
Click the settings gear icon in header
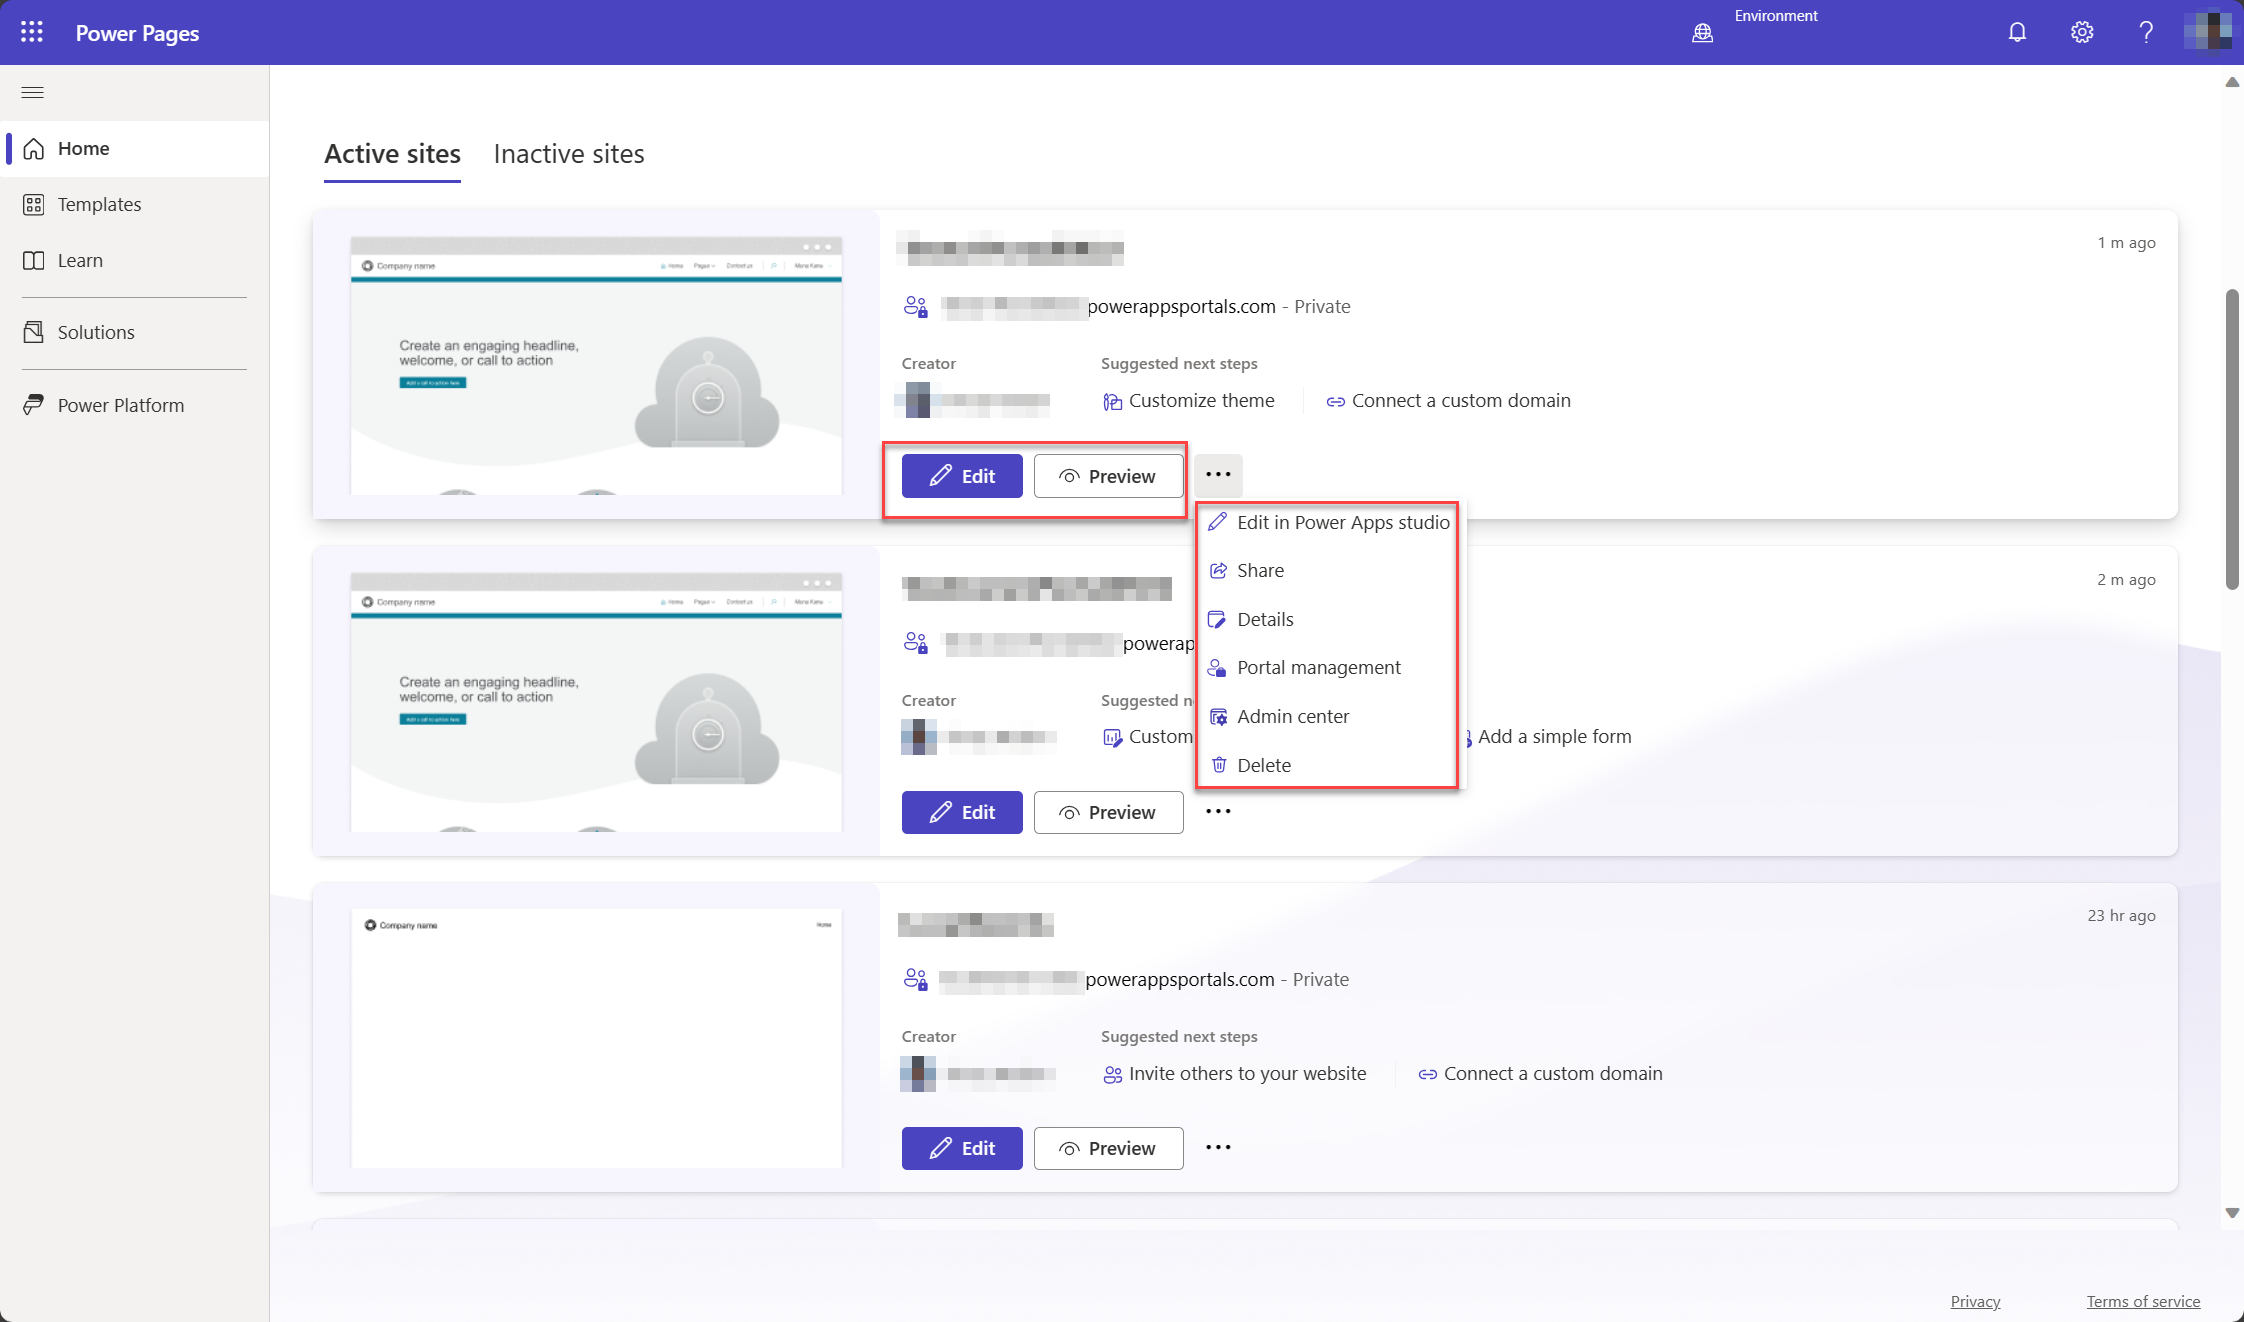(x=2082, y=31)
